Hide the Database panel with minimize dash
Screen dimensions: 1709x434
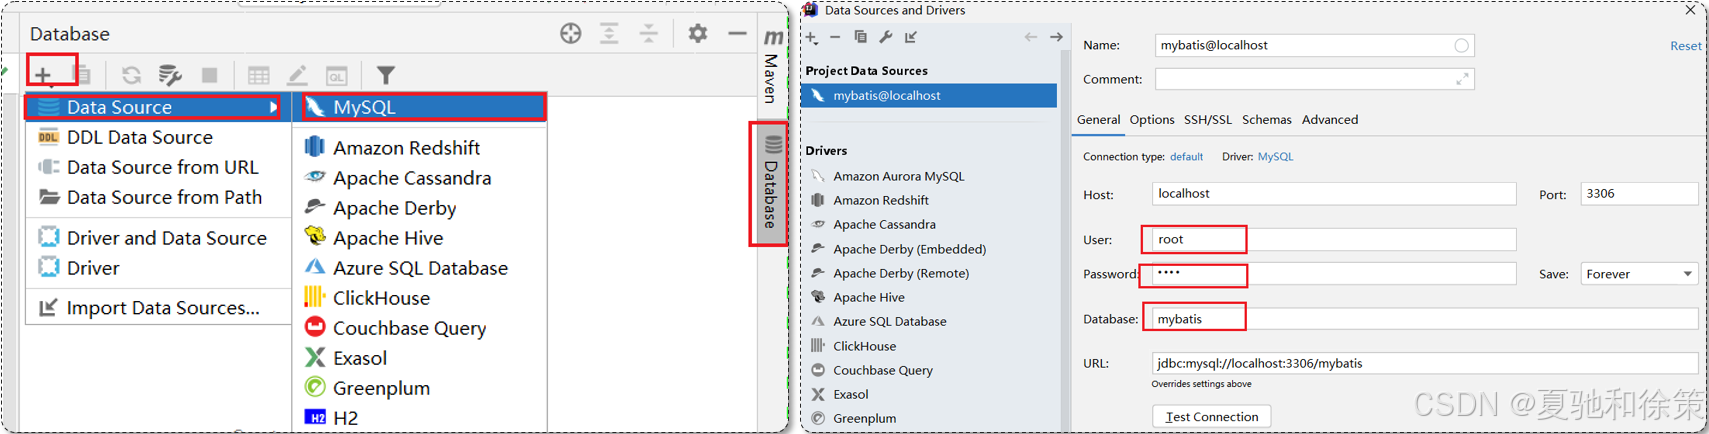(737, 34)
